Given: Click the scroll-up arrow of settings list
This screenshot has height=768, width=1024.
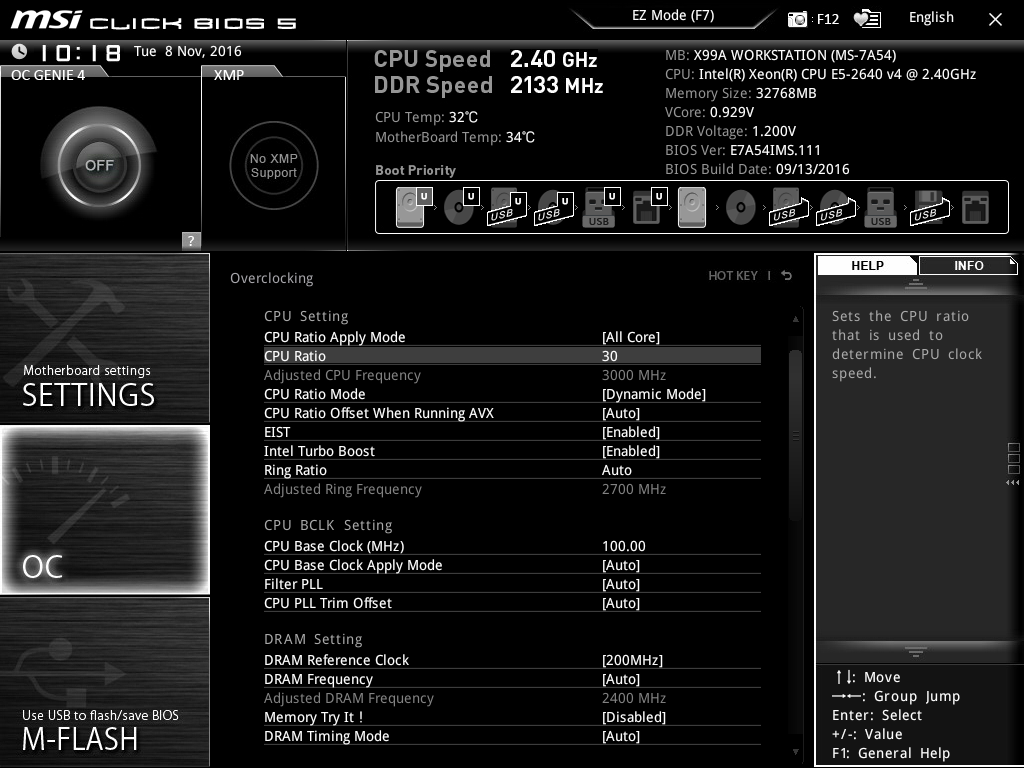Looking at the screenshot, I should [795, 319].
